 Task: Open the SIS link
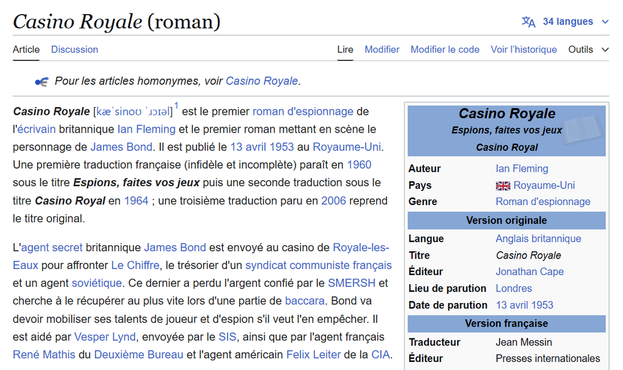point(227,337)
